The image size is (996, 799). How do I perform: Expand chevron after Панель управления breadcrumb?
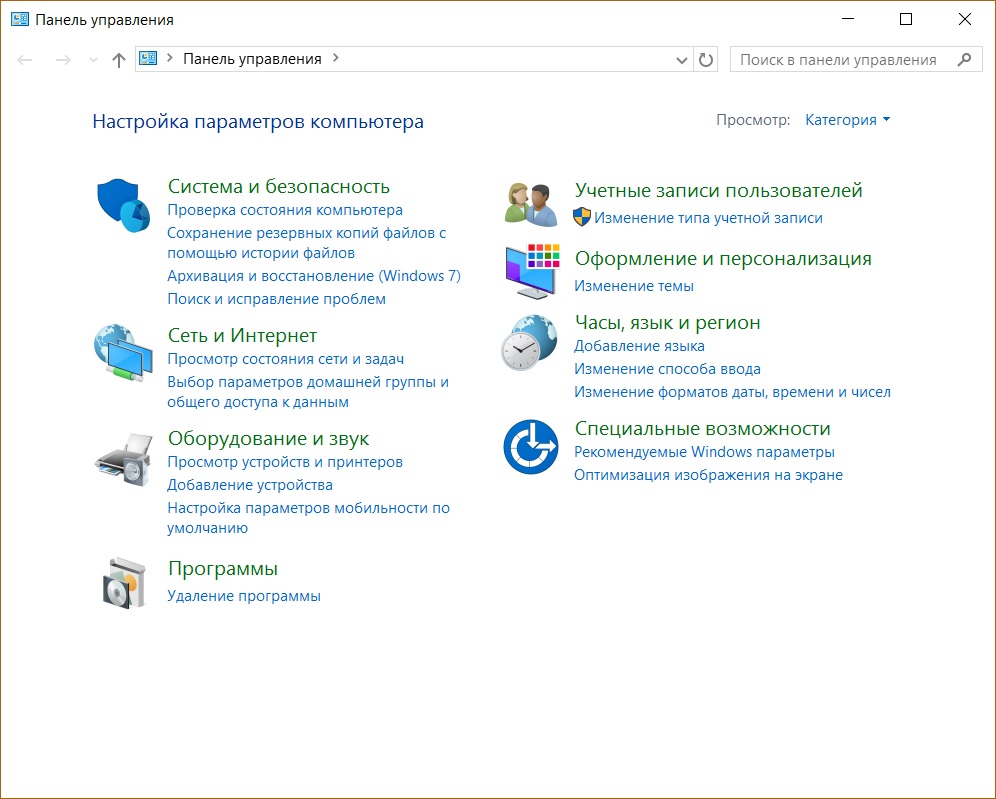coord(336,59)
